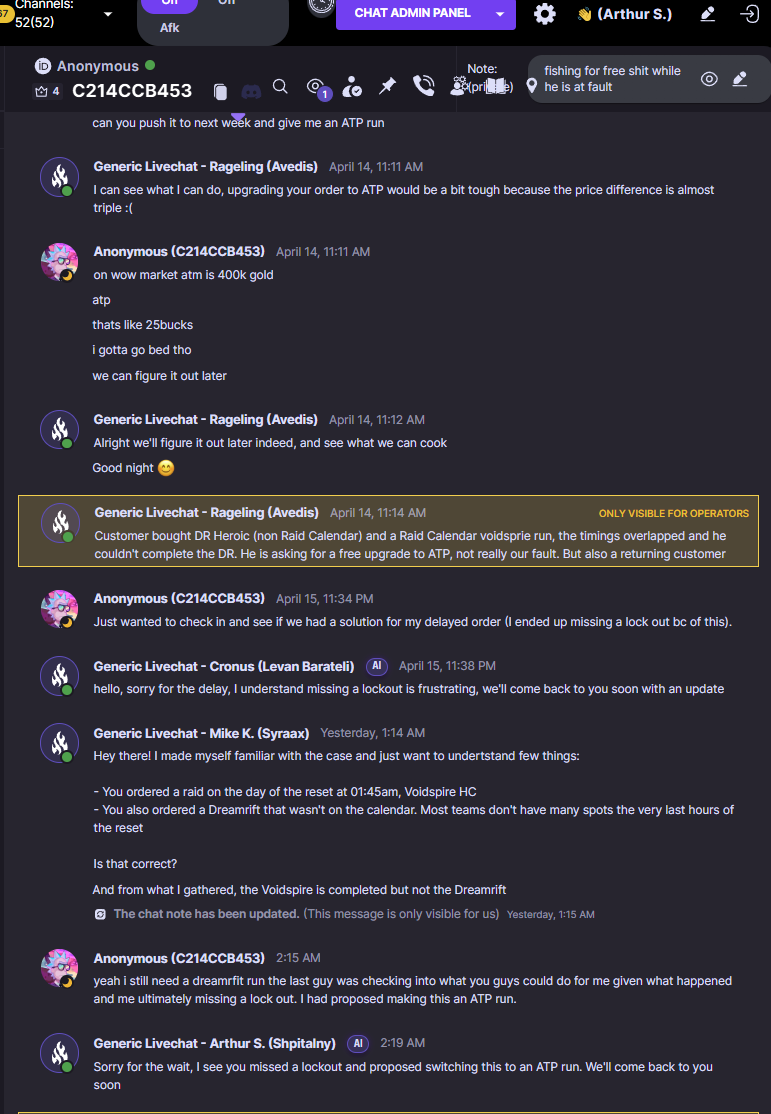Image resolution: width=771 pixels, height=1114 pixels.
Task: Select the Afk status option
Action: tap(170, 28)
